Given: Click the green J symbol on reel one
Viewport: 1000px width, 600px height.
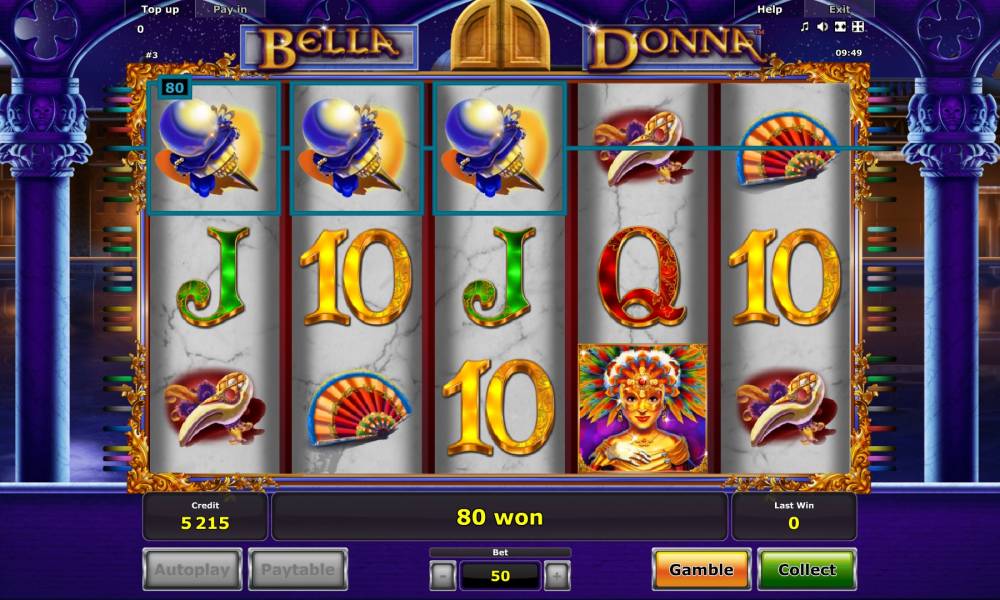Looking at the screenshot, I should tap(213, 278).
